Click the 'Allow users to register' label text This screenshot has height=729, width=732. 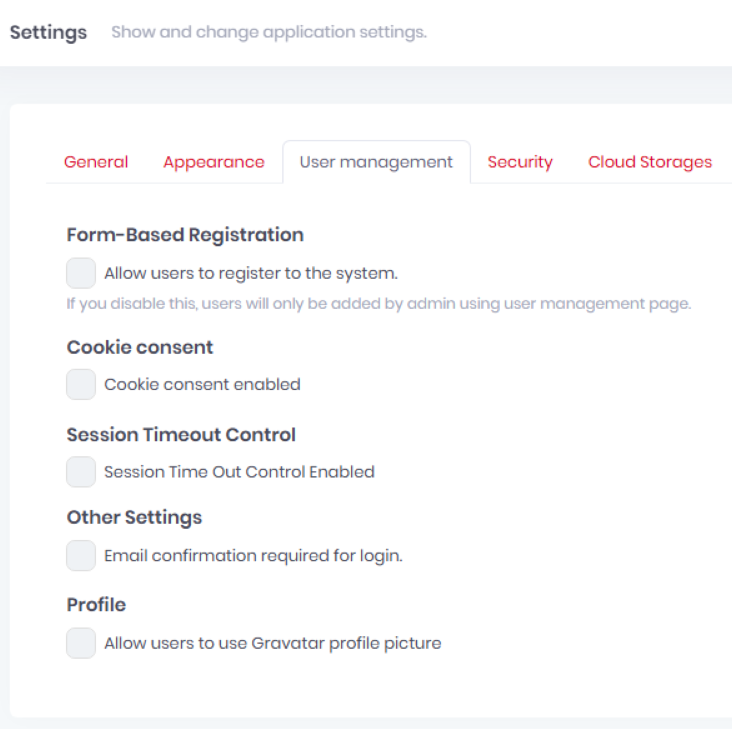pyautogui.click(x=251, y=273)
